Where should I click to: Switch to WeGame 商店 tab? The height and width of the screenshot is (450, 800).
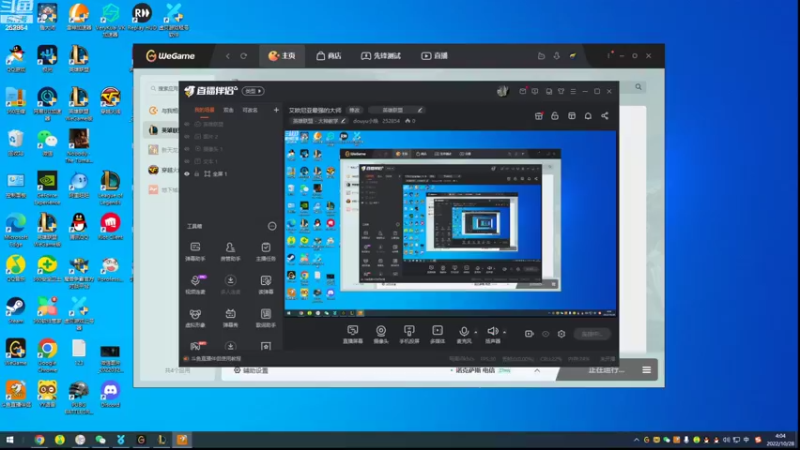click(329, 56)
